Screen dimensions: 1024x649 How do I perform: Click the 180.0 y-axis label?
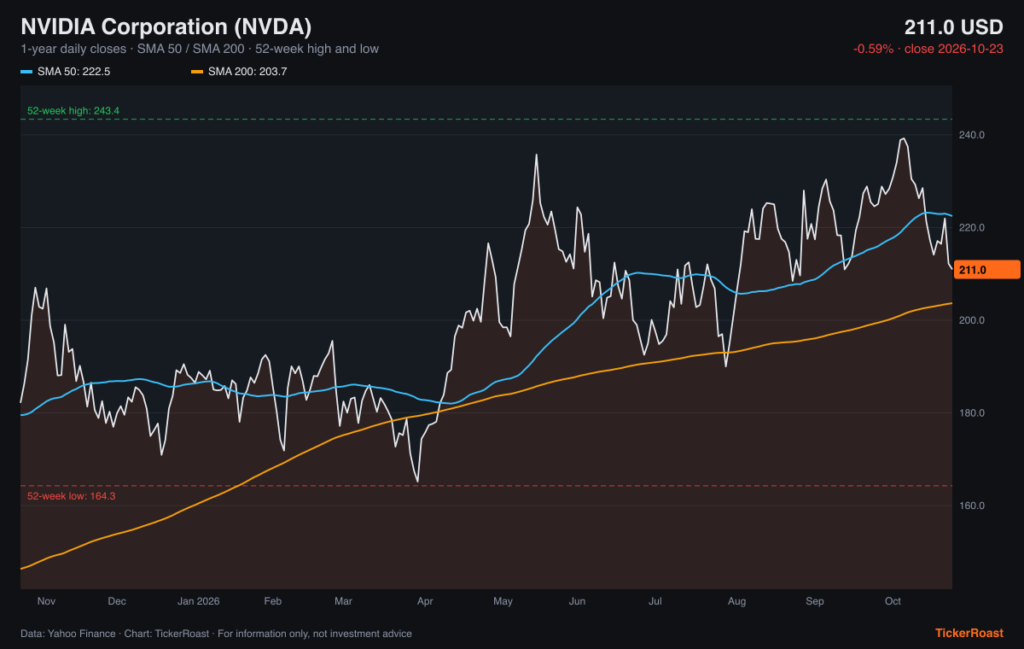972,413
